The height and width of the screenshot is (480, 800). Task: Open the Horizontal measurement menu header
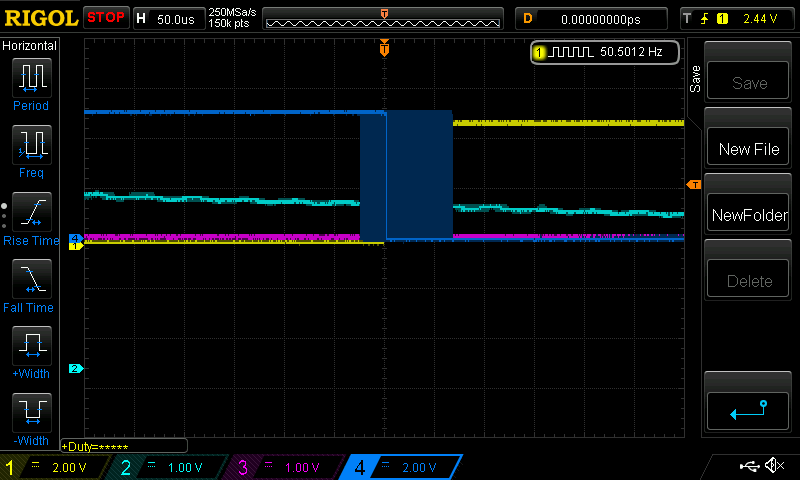click(x=31, y=46)
